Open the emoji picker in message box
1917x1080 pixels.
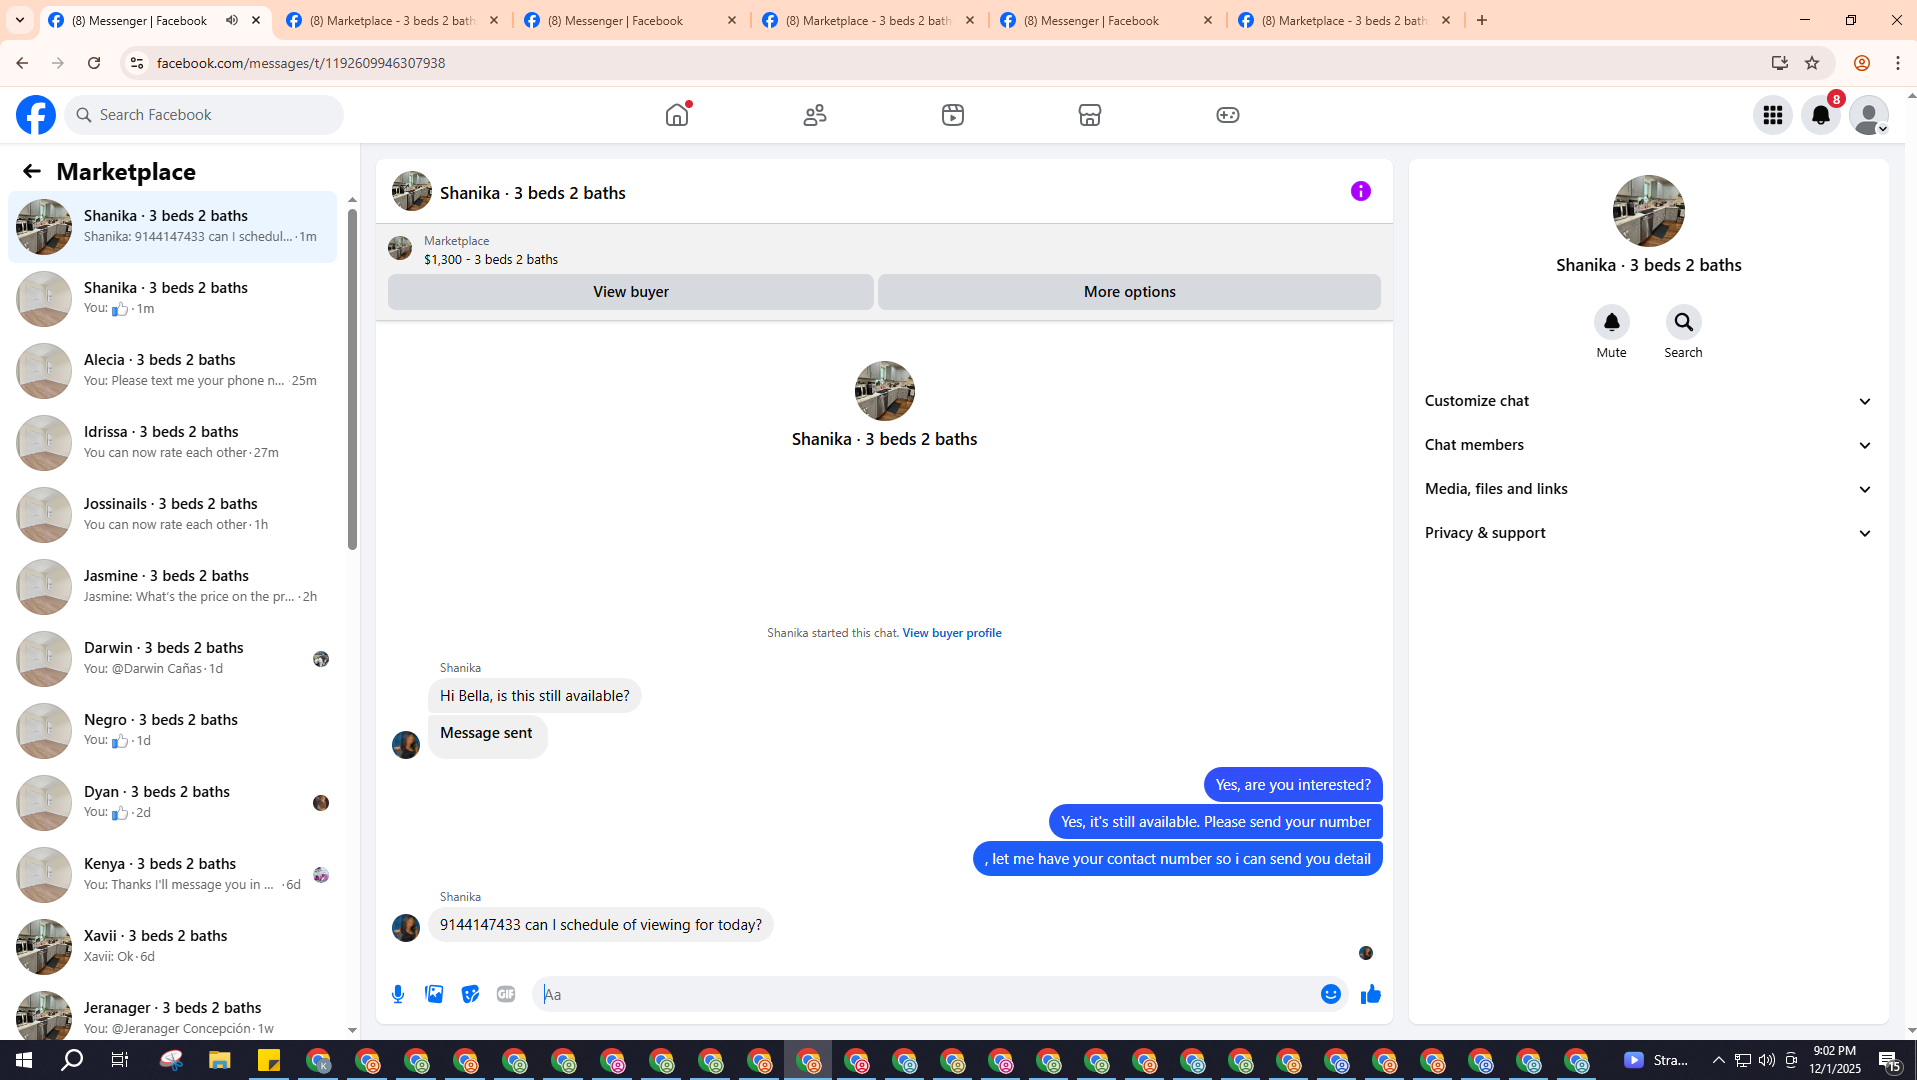coord(1331,994)
